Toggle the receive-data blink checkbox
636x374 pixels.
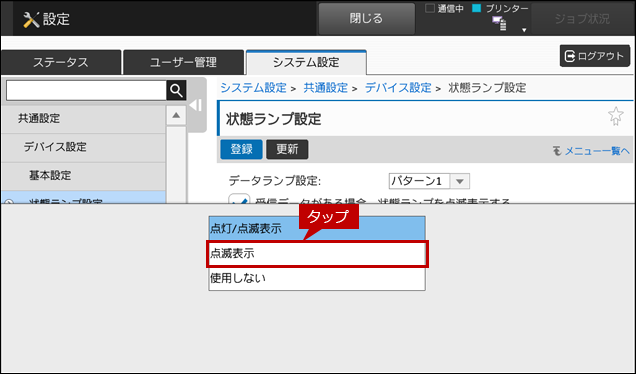tap(239, 200)
